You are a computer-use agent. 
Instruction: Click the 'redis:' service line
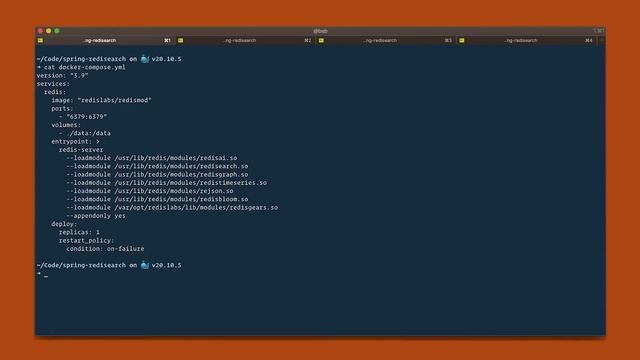coord(55,92)
